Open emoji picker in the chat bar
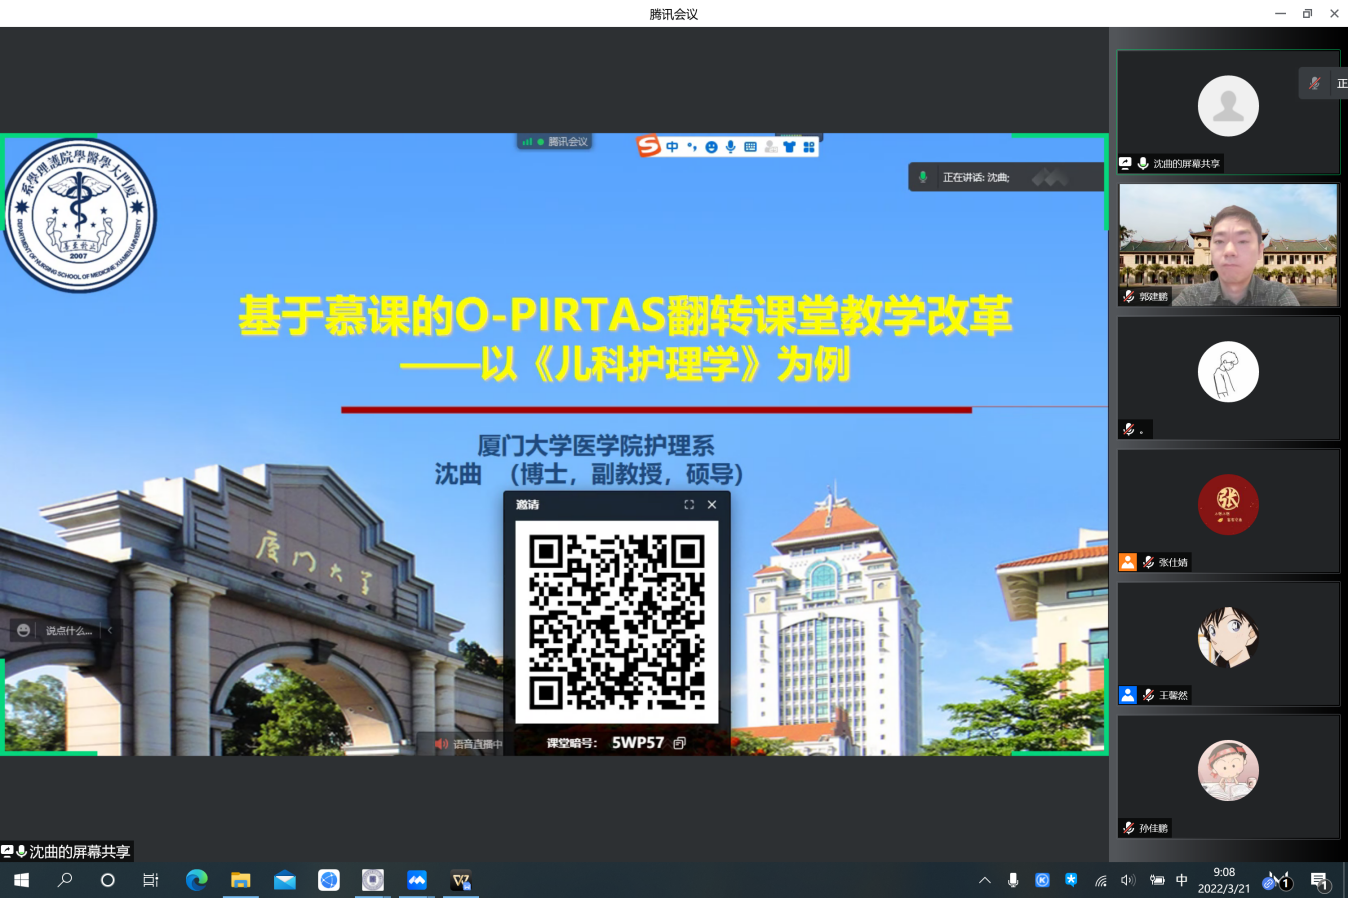Screen dimensions: 1348x898 [x=24, y=631]
